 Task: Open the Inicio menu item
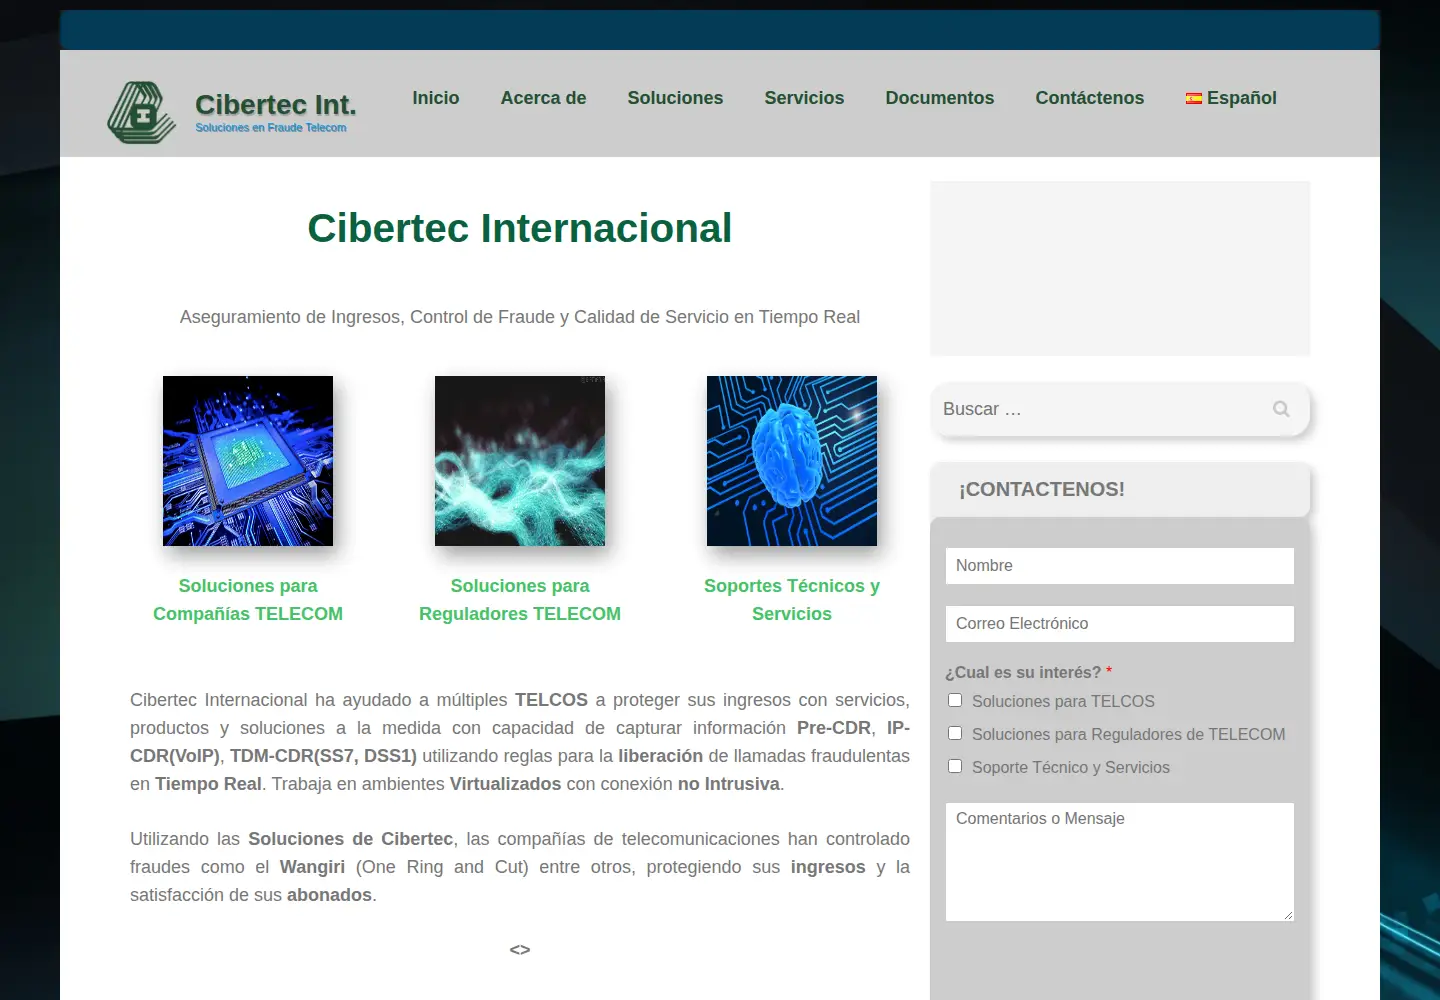pos(436,98)
